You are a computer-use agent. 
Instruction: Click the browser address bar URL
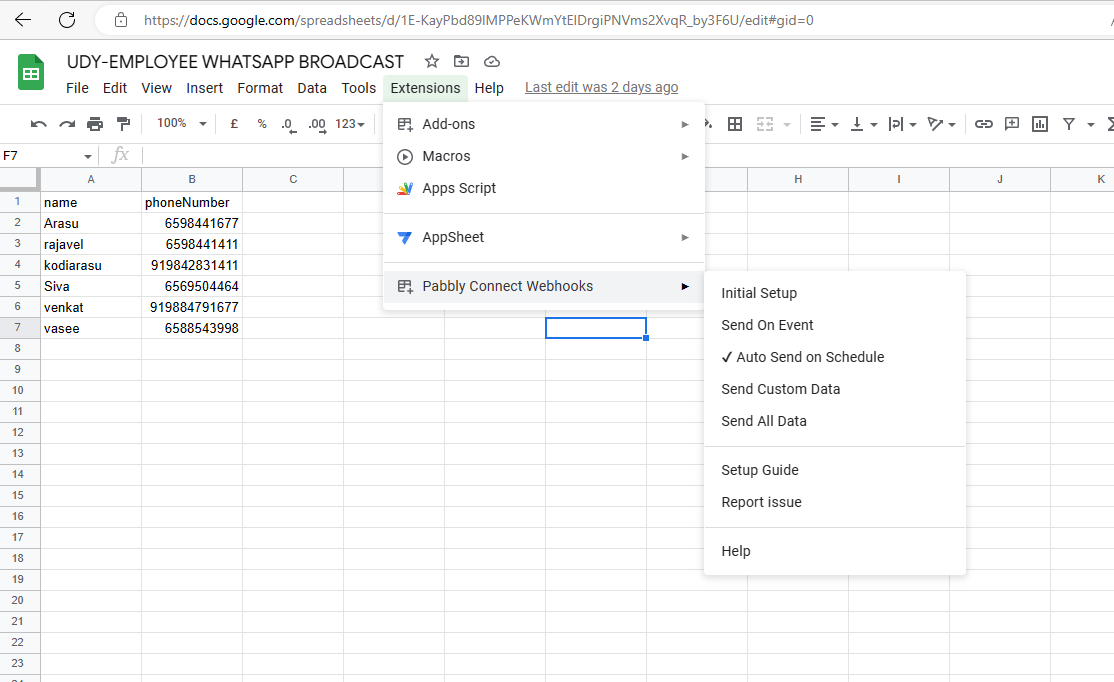[478, 21]
